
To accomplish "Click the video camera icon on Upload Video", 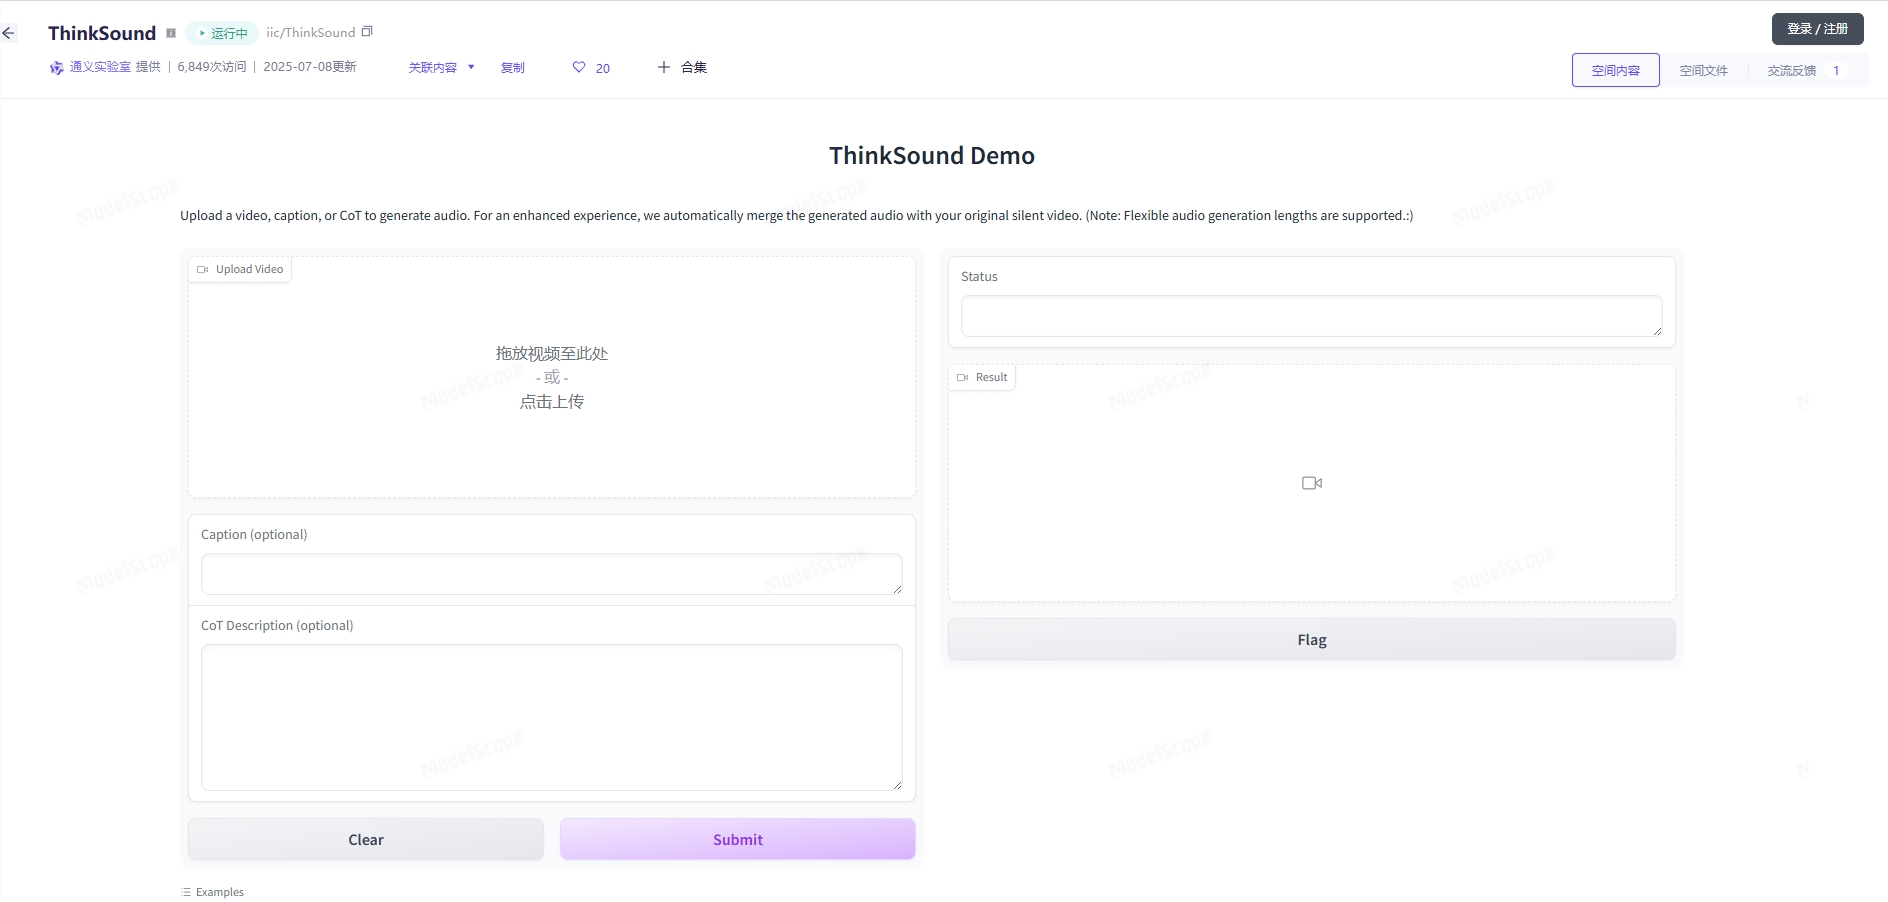I will tap(204, 269).
